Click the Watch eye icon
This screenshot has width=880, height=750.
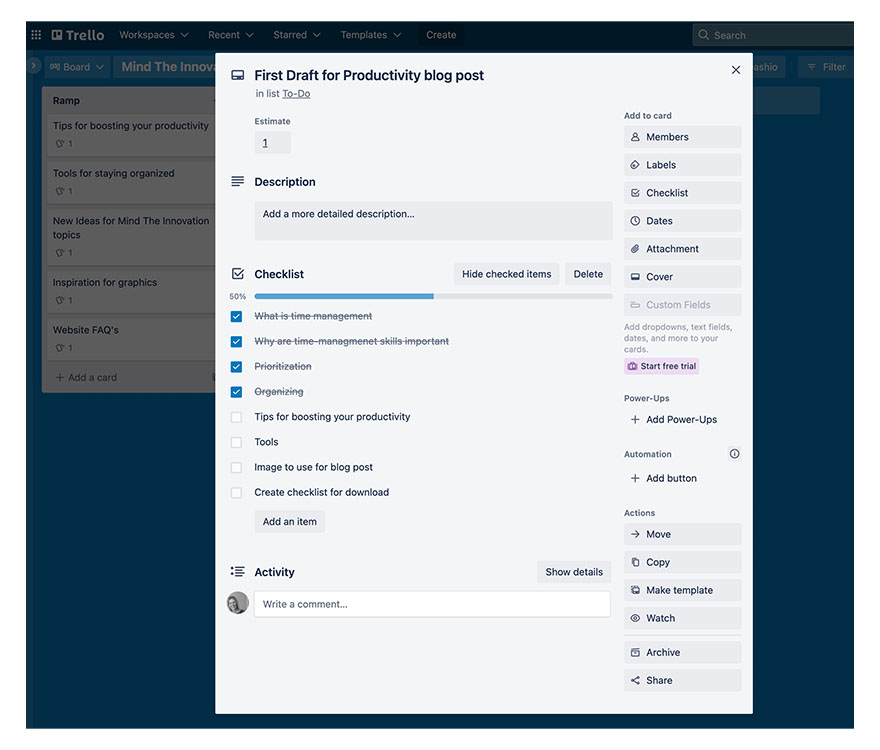(635, 618)
